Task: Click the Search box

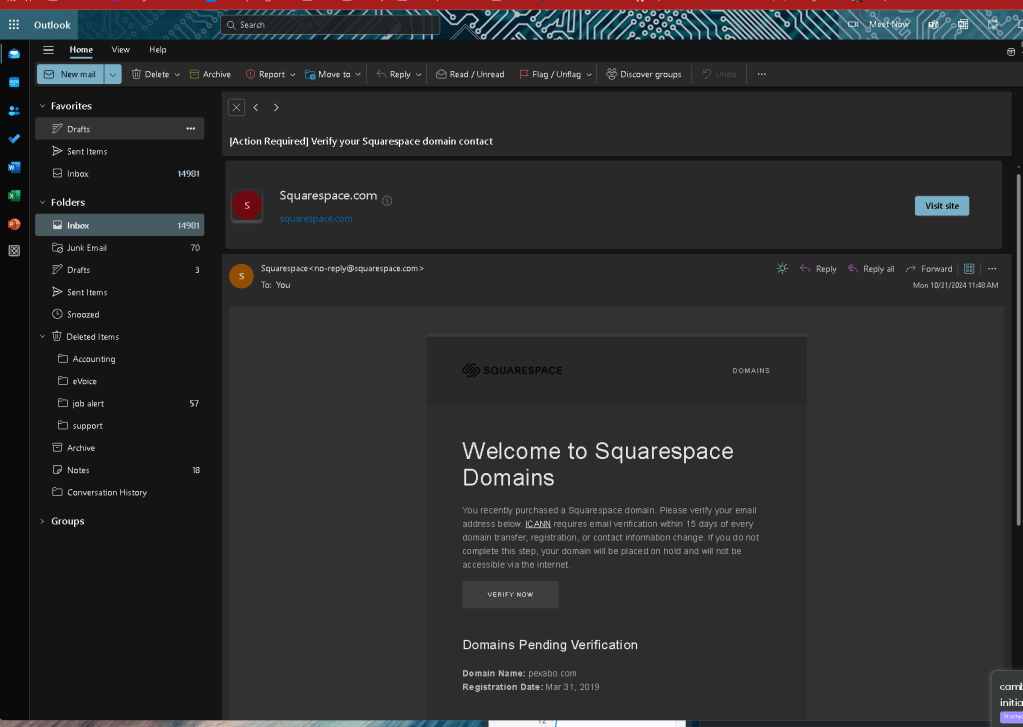Action: pyautogui.click(x=330, y=25)
